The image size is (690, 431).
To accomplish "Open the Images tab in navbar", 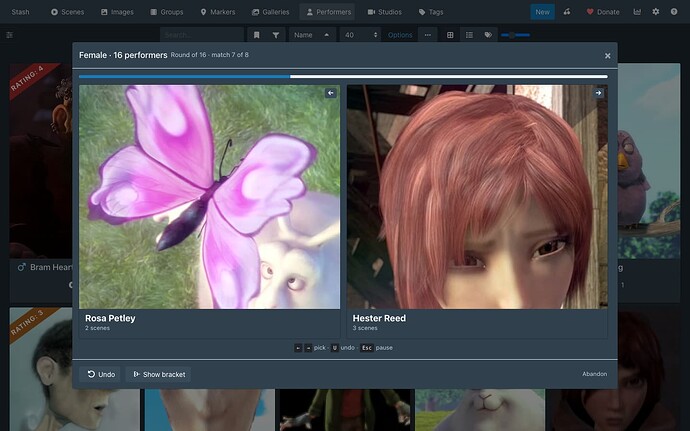I will tap(117, 12).
